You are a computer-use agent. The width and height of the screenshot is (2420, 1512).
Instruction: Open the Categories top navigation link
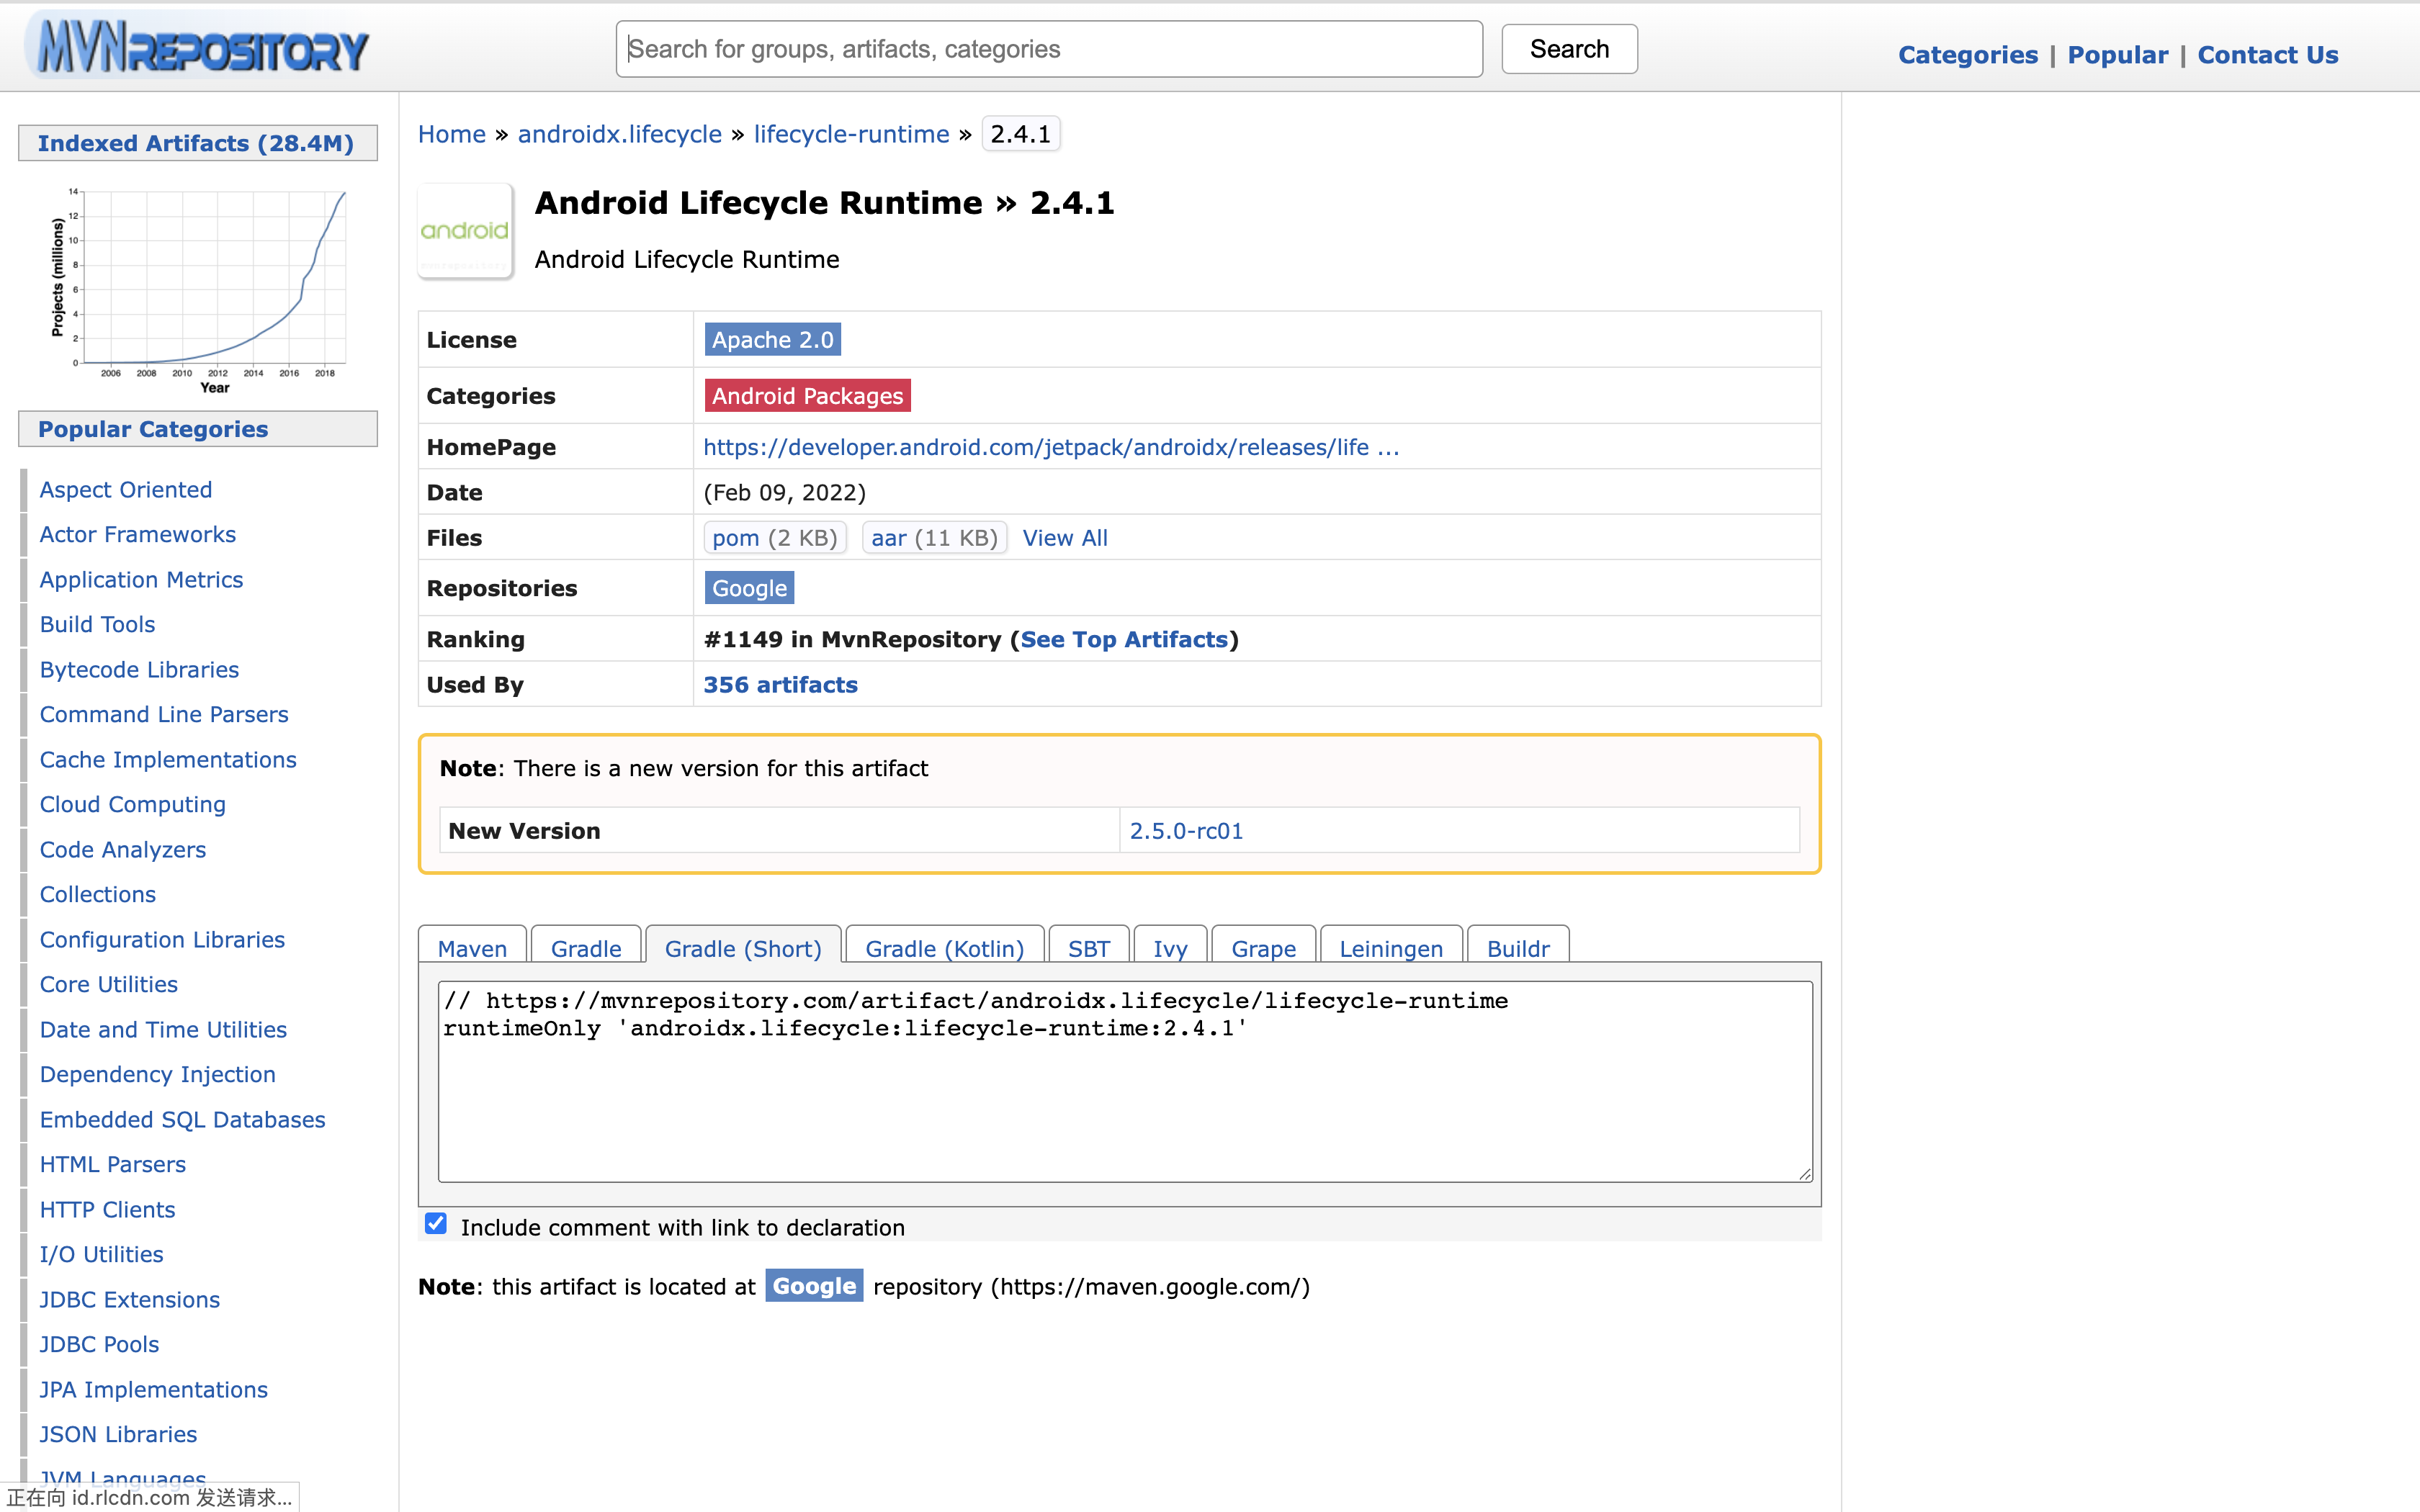pos(1968,55)
